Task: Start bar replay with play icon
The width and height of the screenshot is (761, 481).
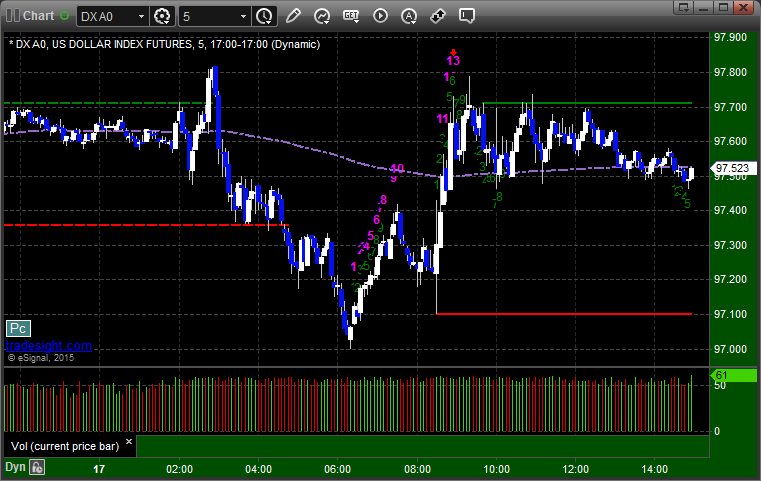Action: tap(380, 16)
